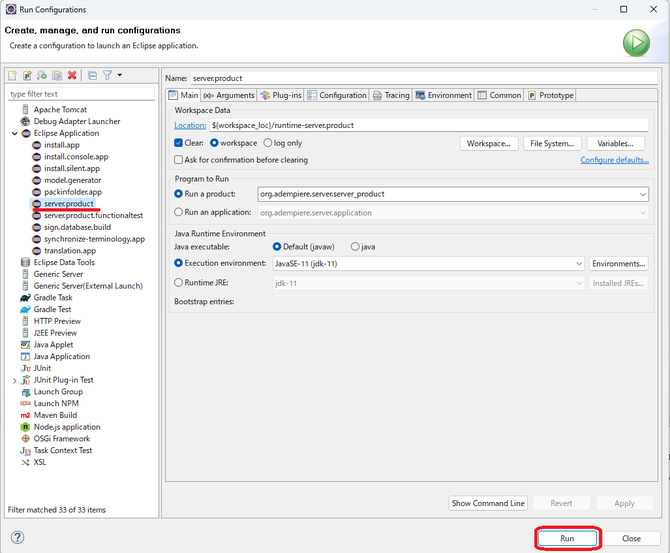Select Eclipse Data Tools type
Viewport: 670px width, 553px height.
click(64, 262)
